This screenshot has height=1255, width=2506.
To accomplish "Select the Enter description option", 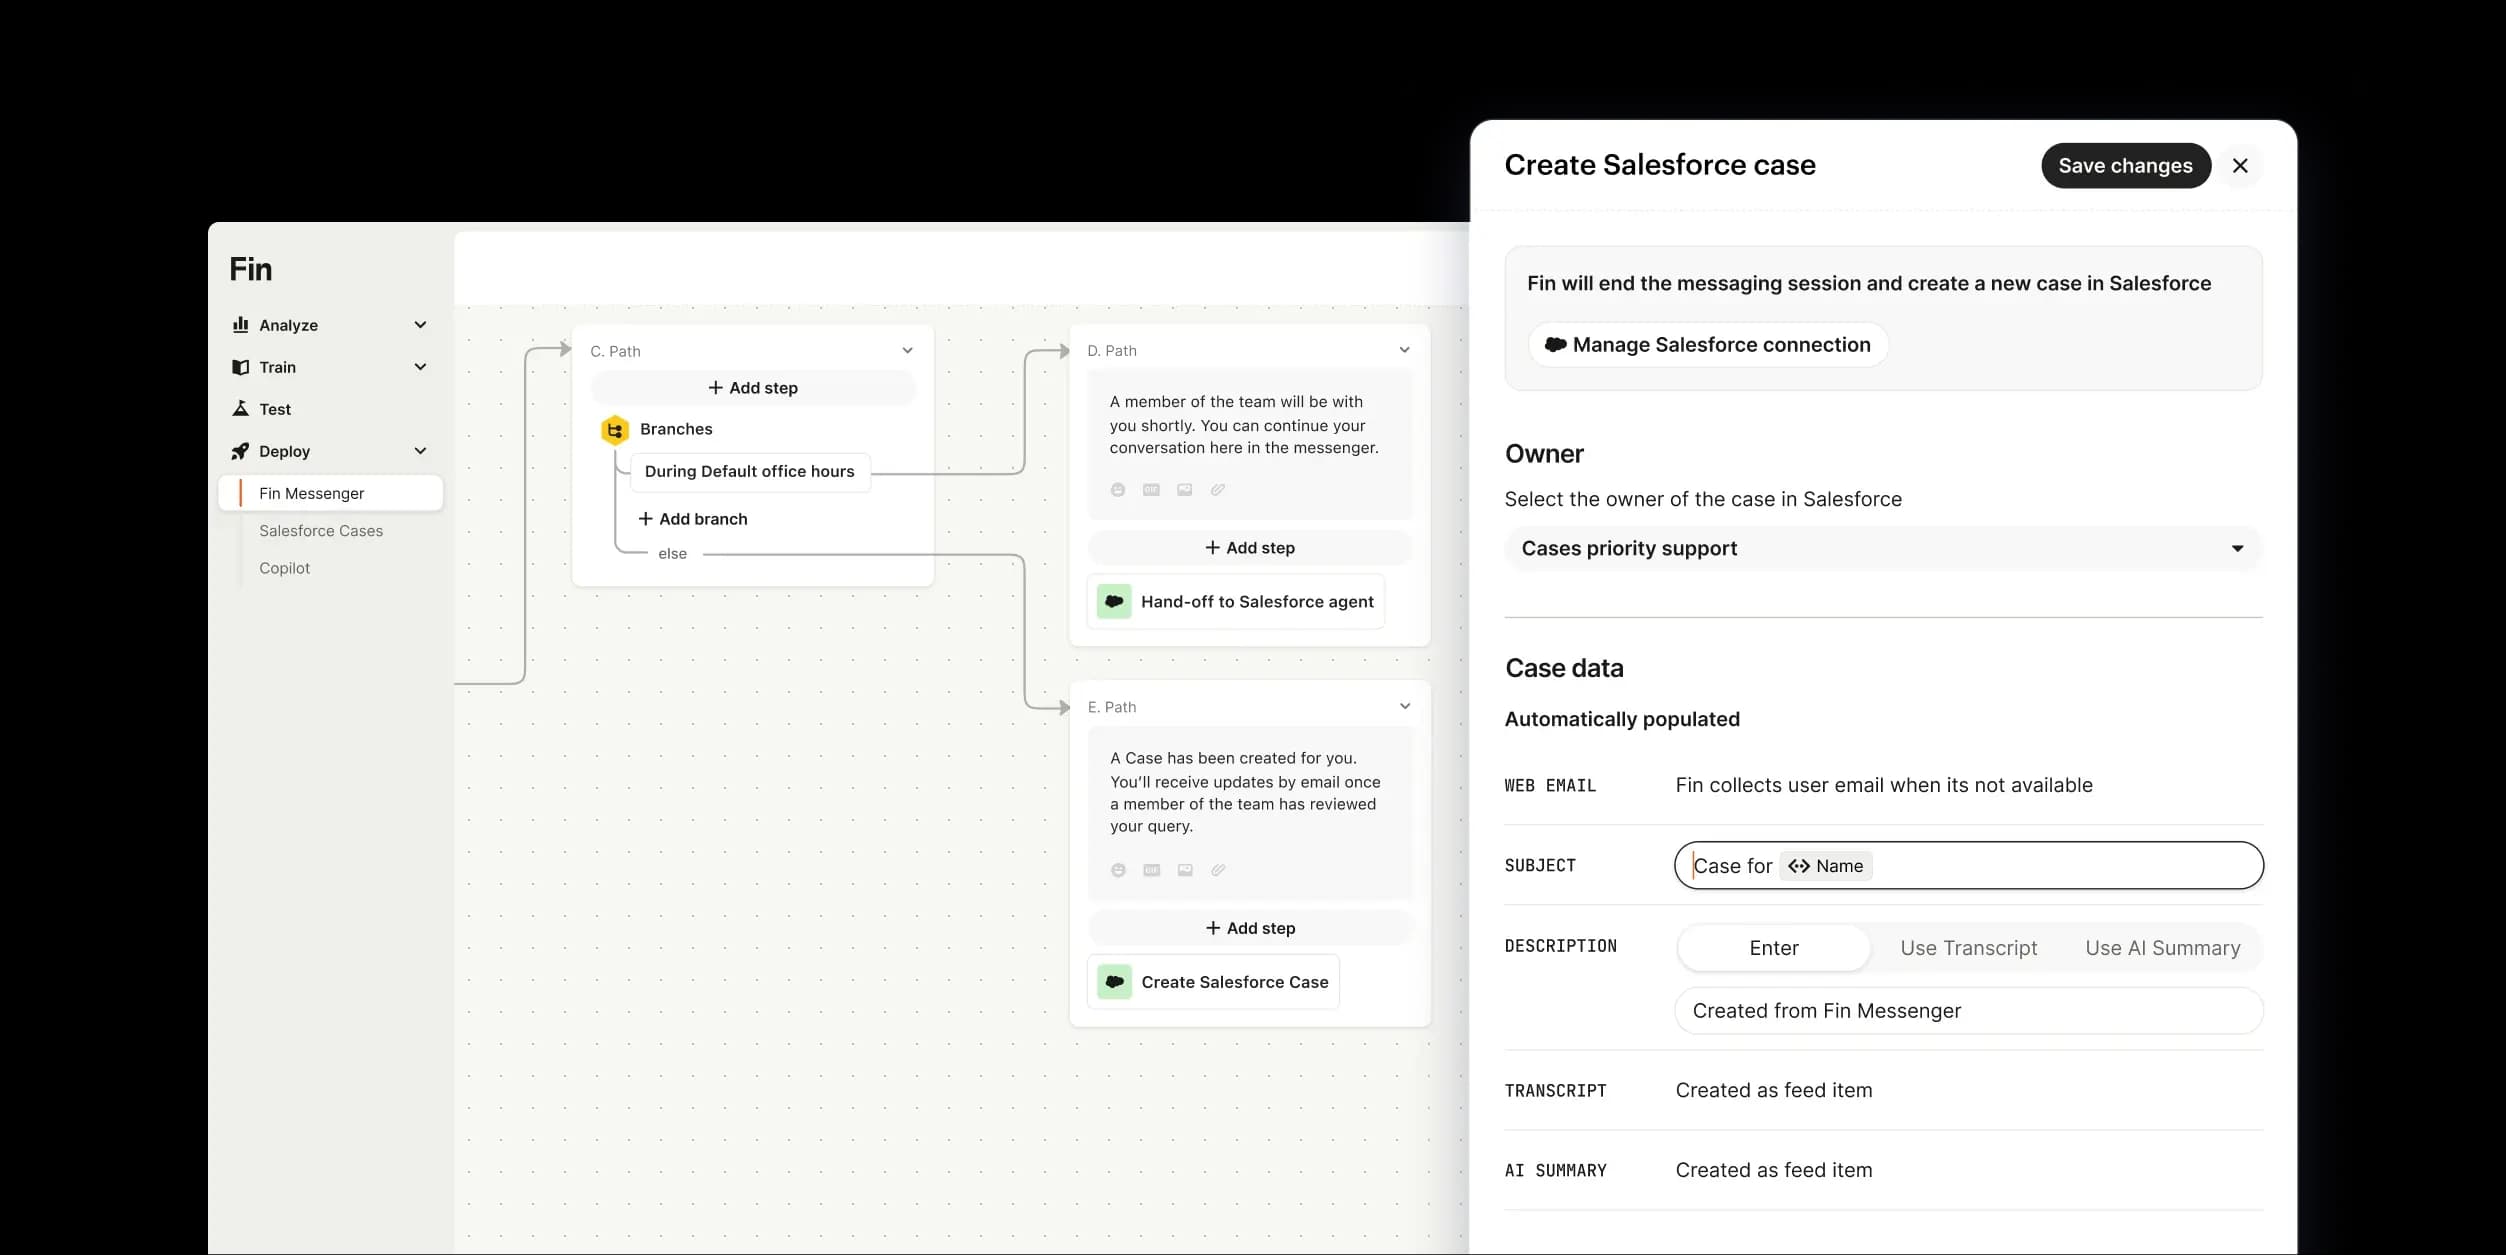I will [1773, 948].
